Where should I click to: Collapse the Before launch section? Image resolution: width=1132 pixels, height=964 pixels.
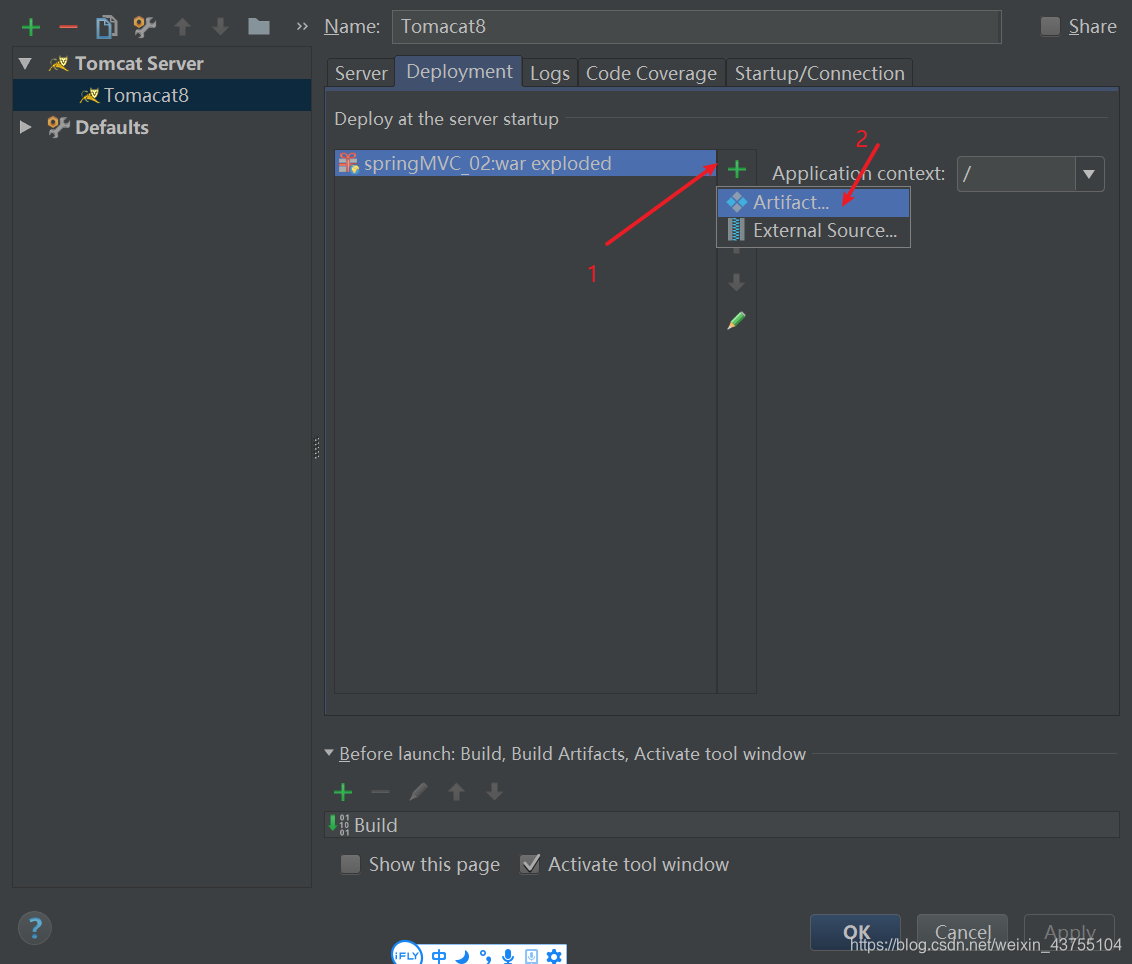point(329,752)
